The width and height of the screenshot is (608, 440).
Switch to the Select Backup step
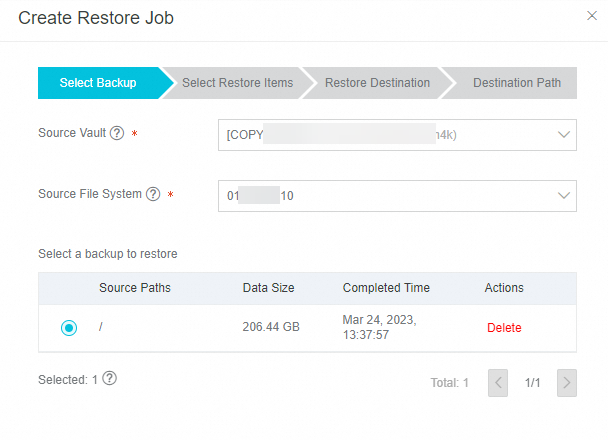tap(98, 83)
